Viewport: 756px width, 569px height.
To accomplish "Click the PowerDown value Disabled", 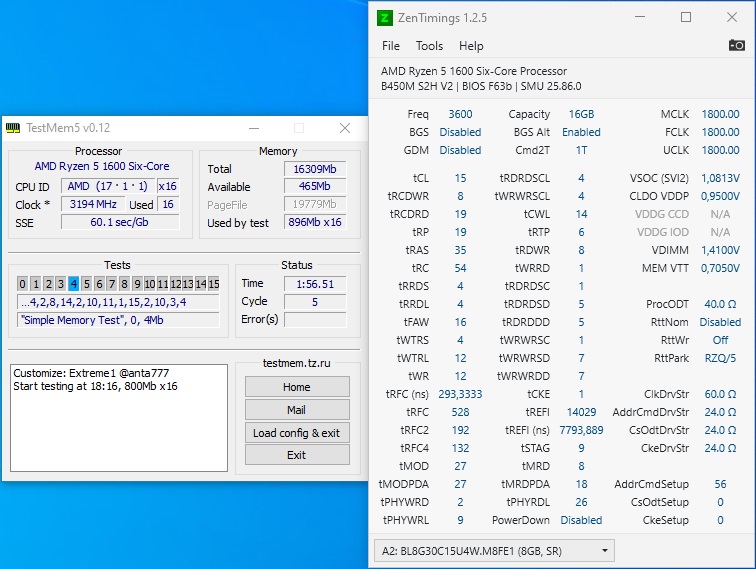I will 581,520.
